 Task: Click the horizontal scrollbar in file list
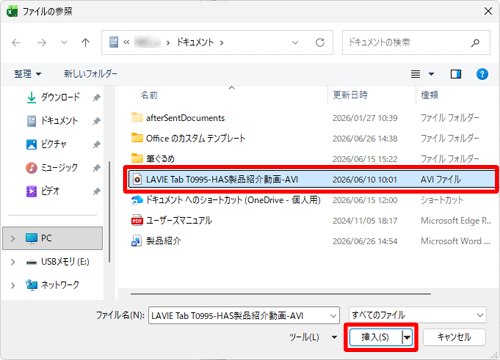(x=281, y=294)
